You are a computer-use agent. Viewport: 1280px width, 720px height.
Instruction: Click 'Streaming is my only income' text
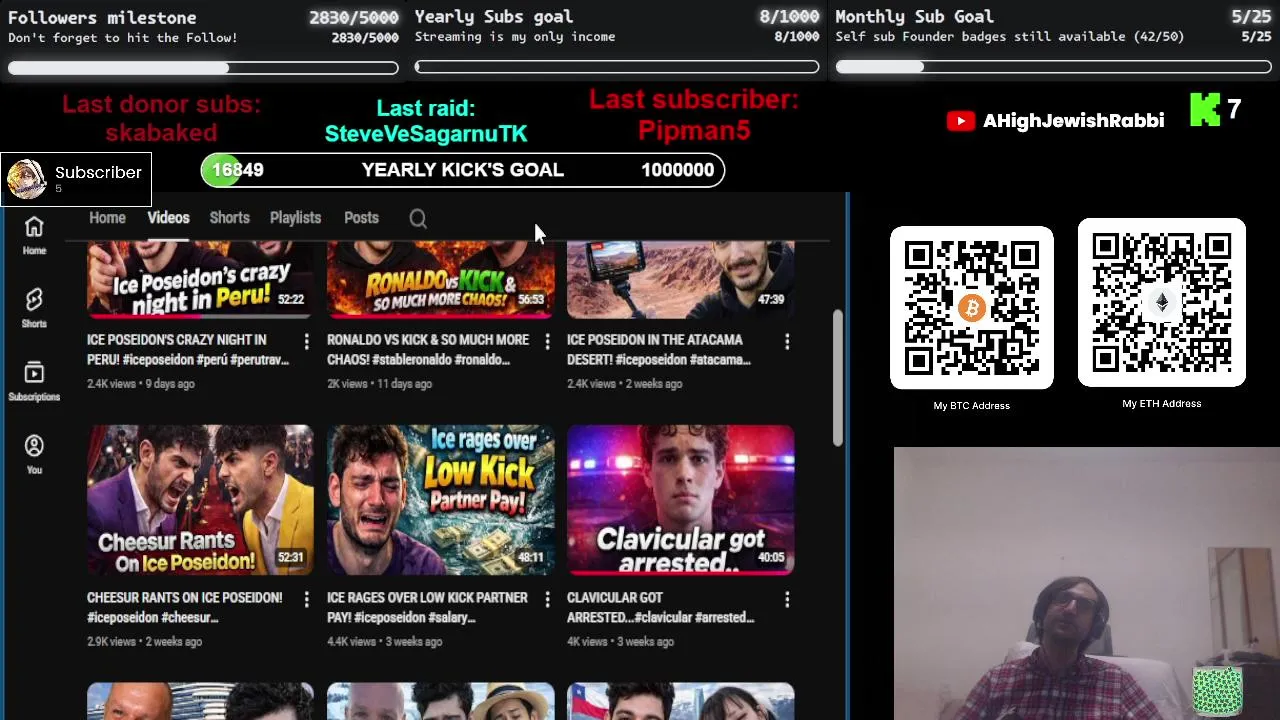coord(515,37)
